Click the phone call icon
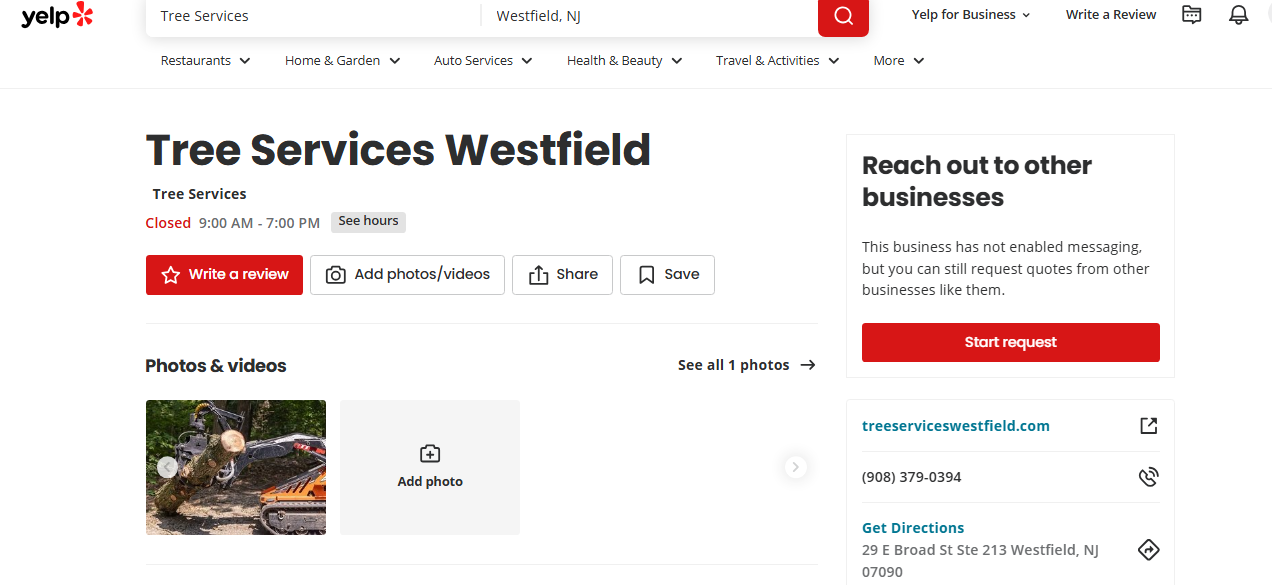This screenshot has width=1272, height=585. [x=1149, y=477]
